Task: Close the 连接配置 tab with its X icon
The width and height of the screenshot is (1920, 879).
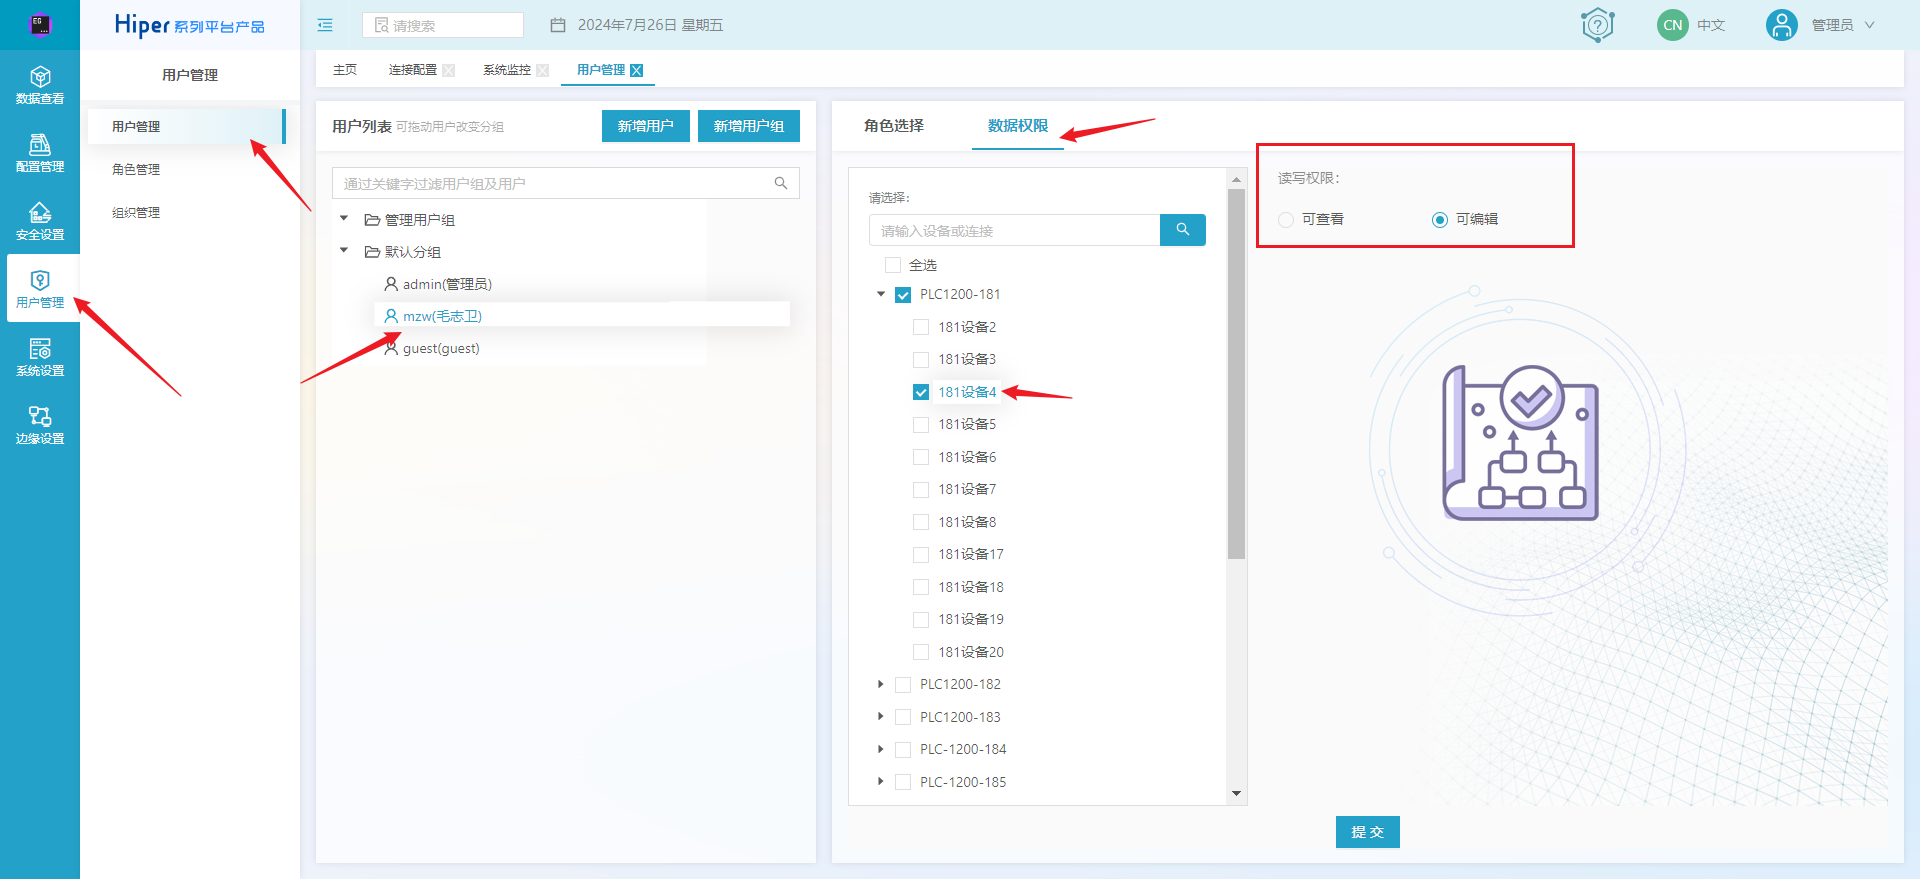Action: click(449, 70)
